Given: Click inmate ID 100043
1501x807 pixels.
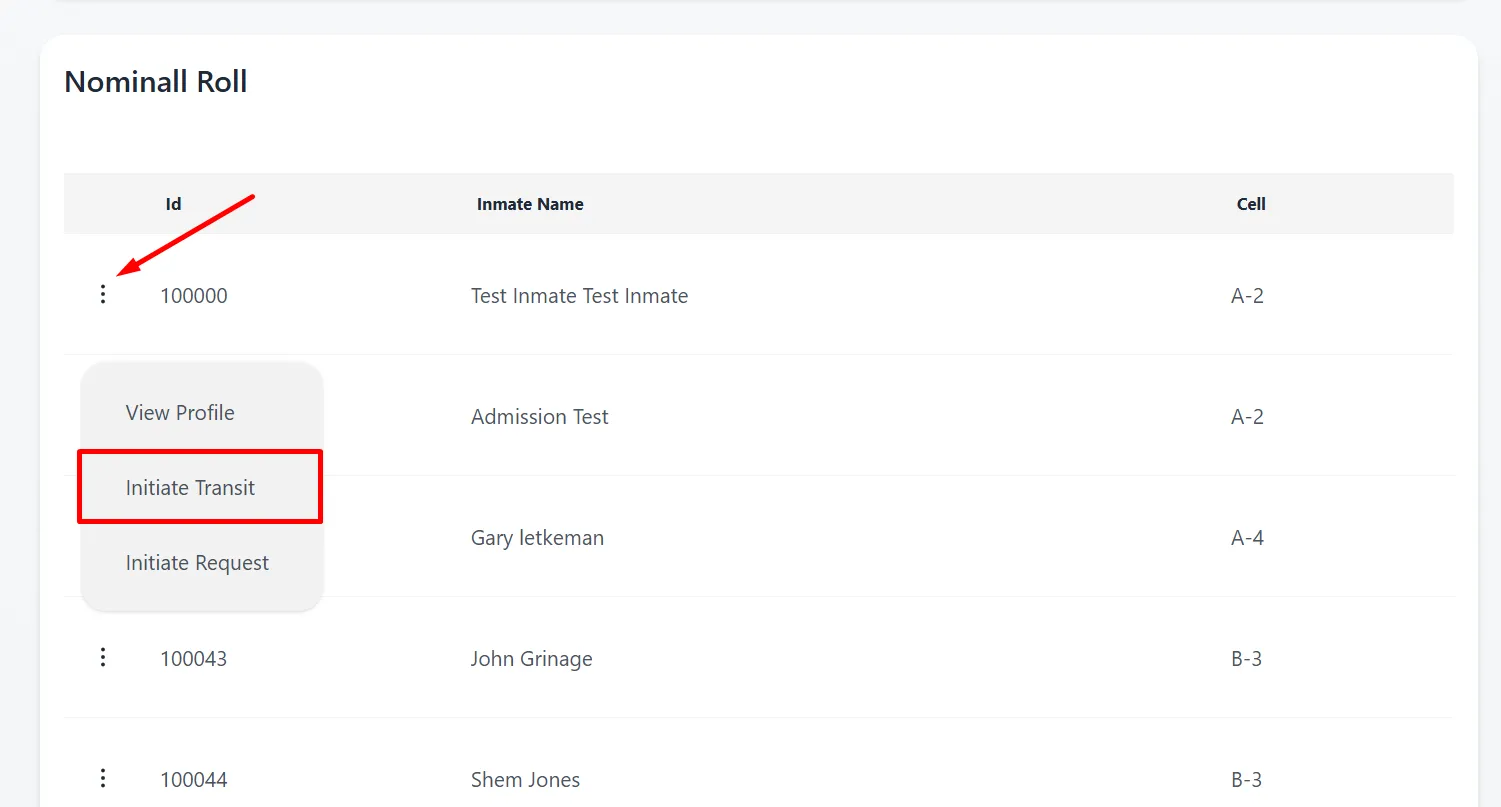Looking at the screenshot, I should pos(194,659).
